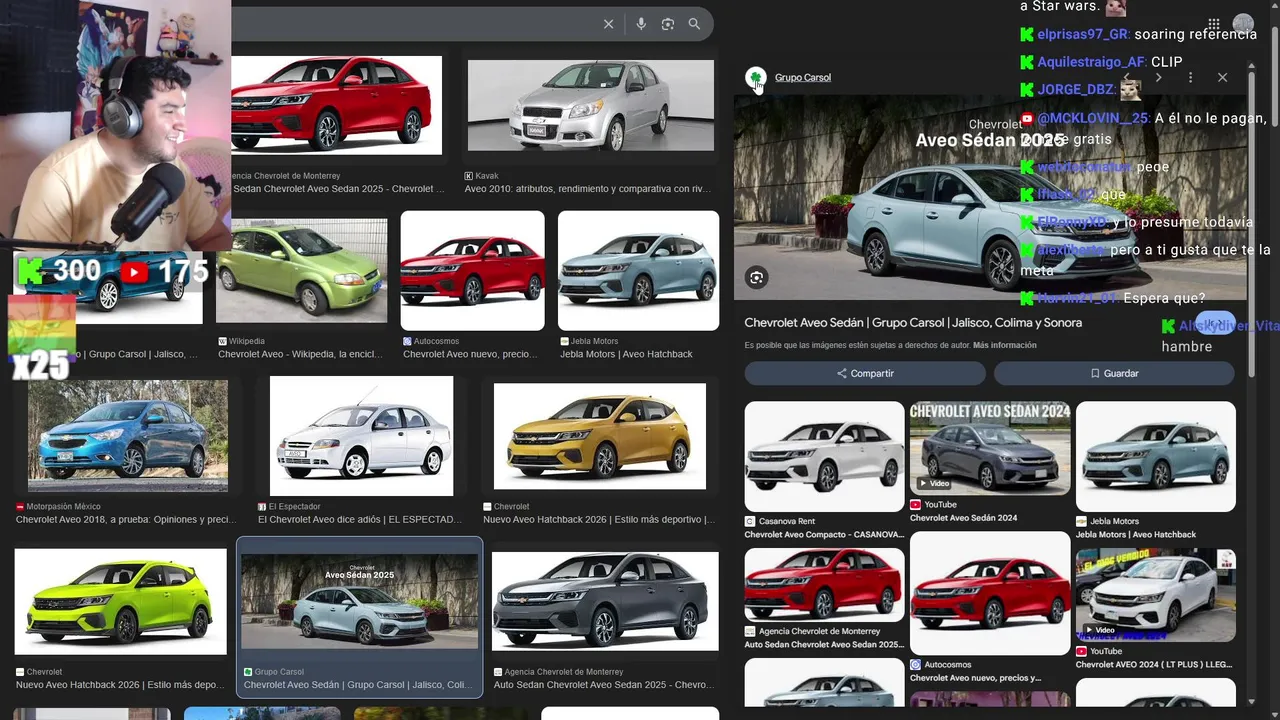Select the highlighted Grupo Carsol Aveo Sedan 2025 thumbnail

[360, 602]
